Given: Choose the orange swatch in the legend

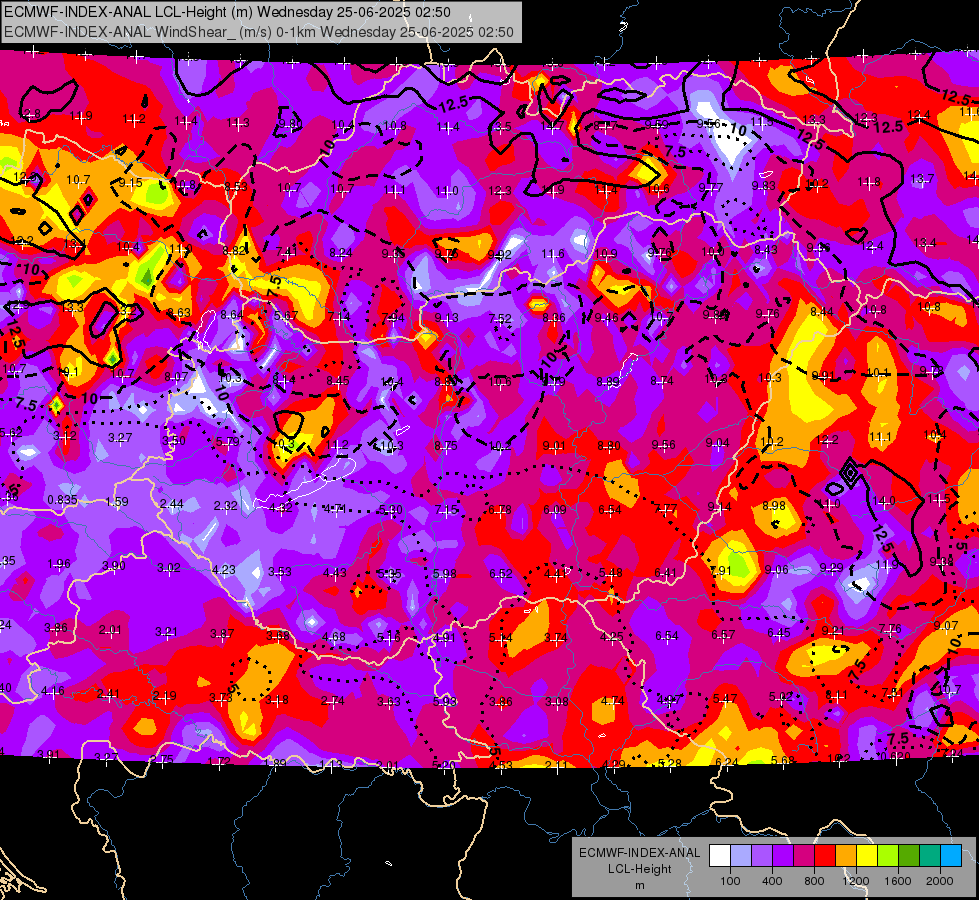Looking at the screenshot, I should point(846,855).
